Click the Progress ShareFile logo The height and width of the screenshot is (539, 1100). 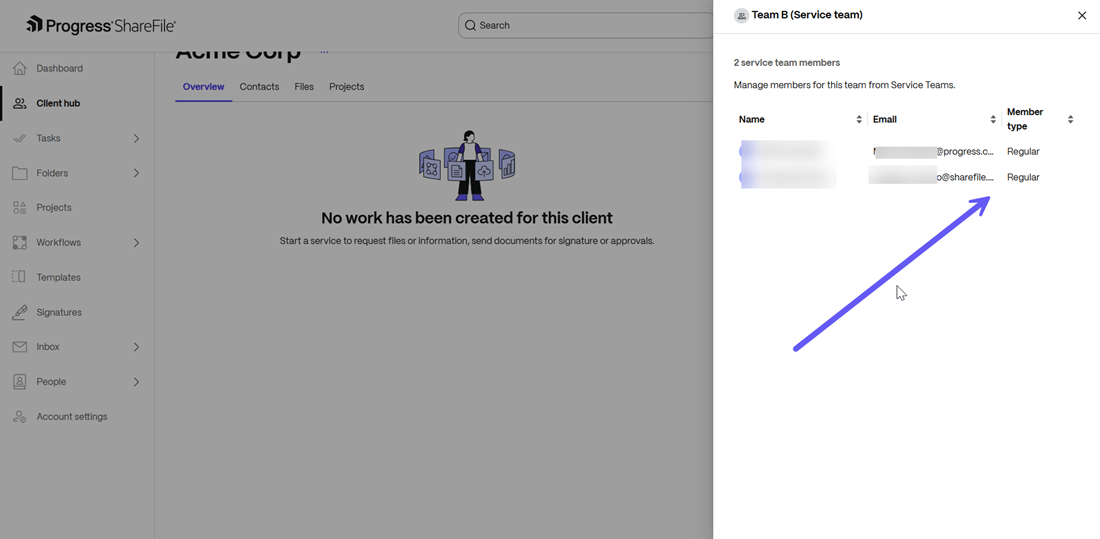point(100,25)
